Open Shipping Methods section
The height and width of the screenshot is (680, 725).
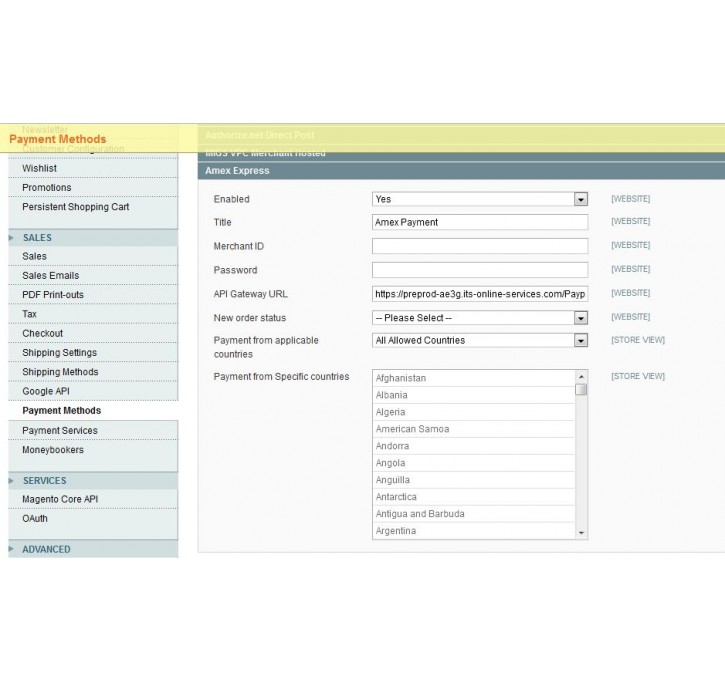coord(92,372)
